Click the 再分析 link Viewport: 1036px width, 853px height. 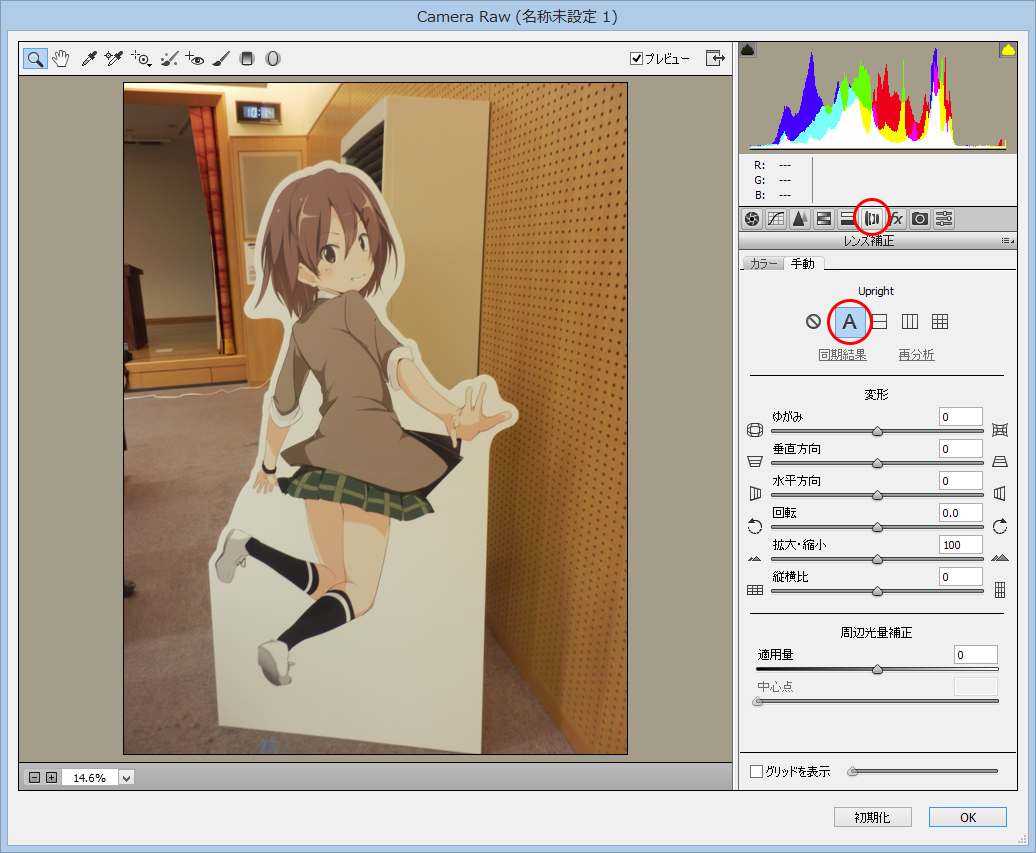point(916,355)
